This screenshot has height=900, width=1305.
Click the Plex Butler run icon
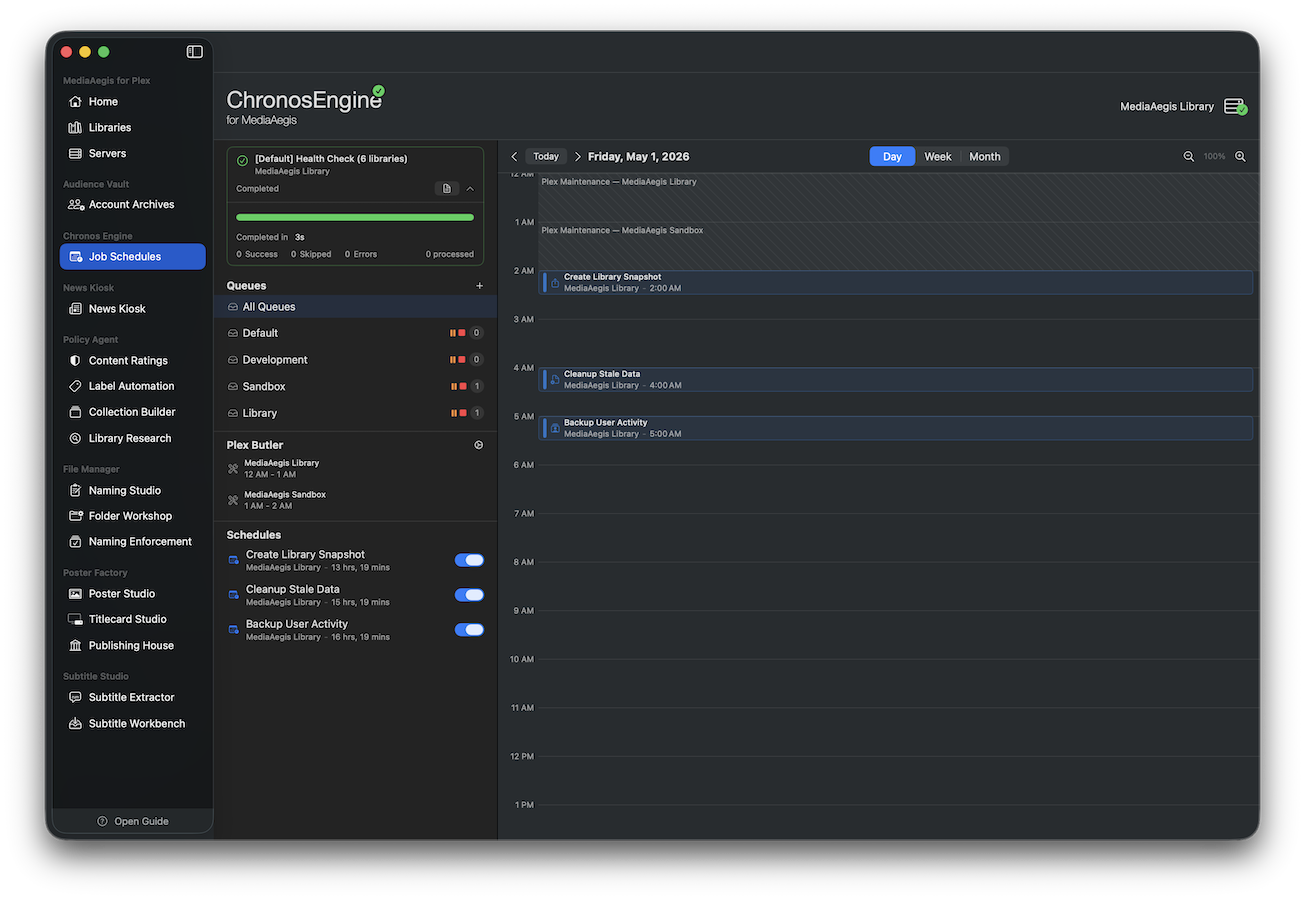tap(479, 445)
